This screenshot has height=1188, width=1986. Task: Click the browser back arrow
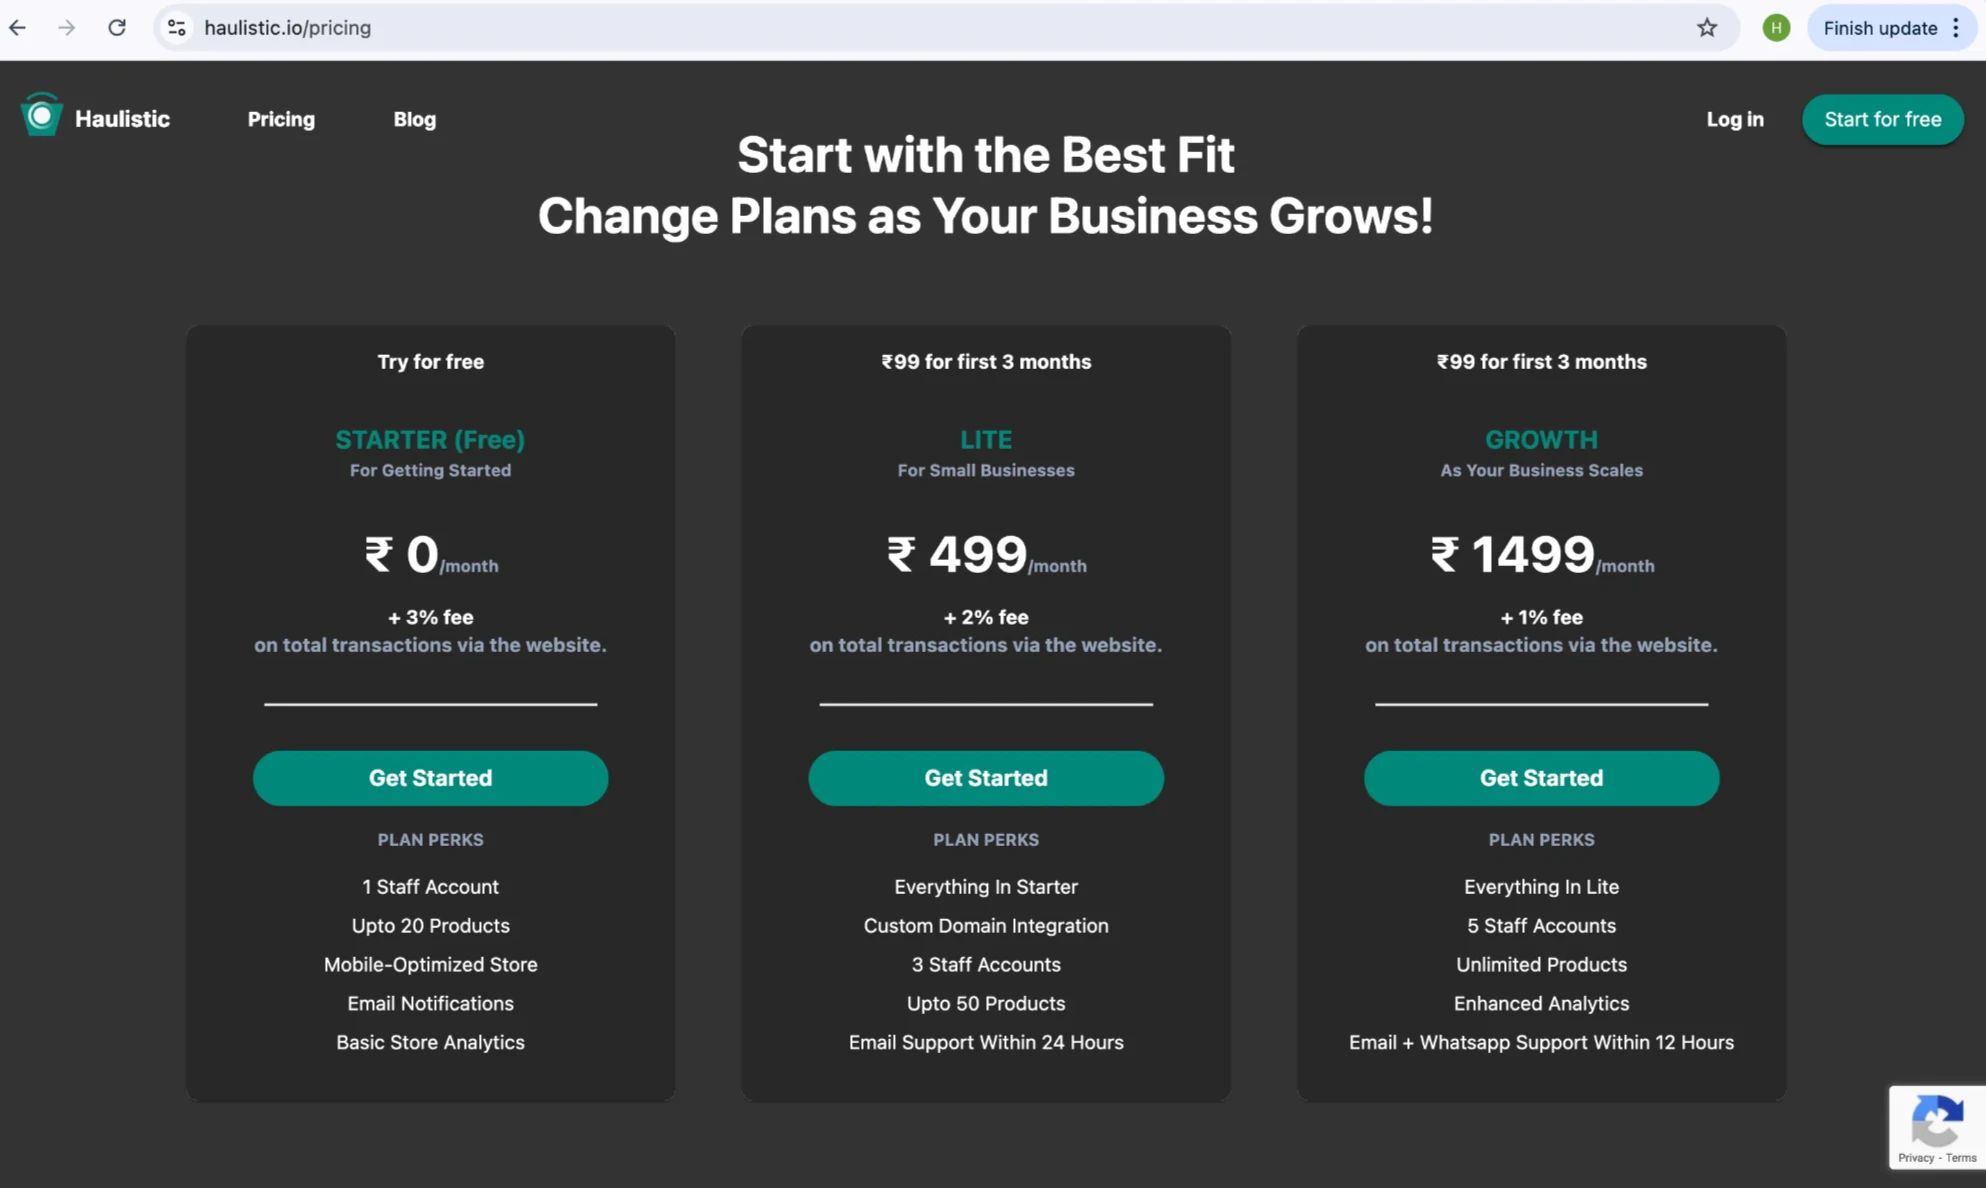click(18, 28)
